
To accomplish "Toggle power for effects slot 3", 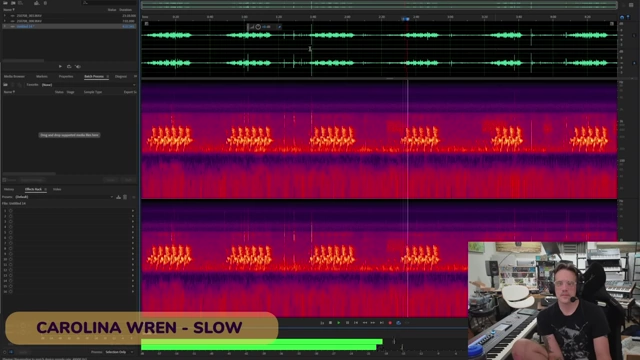I will pos(11,221).
